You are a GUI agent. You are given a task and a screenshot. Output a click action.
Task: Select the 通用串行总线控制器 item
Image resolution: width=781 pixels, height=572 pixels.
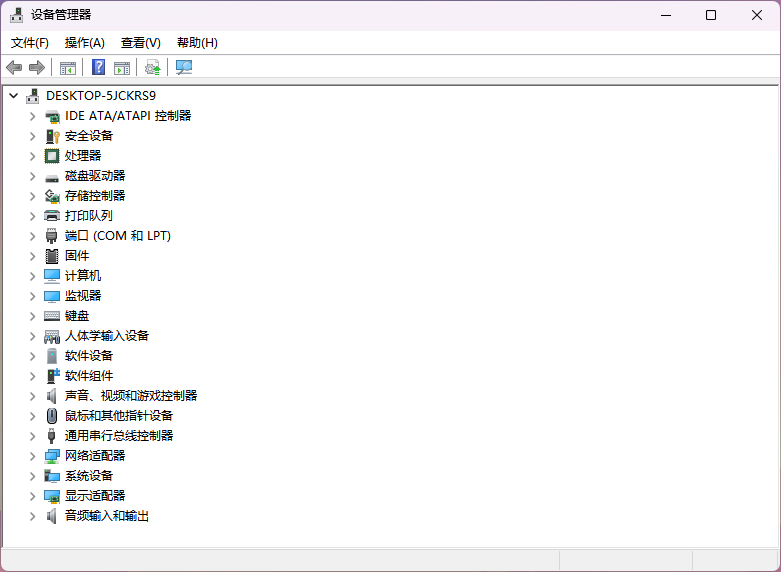[119, 436]
